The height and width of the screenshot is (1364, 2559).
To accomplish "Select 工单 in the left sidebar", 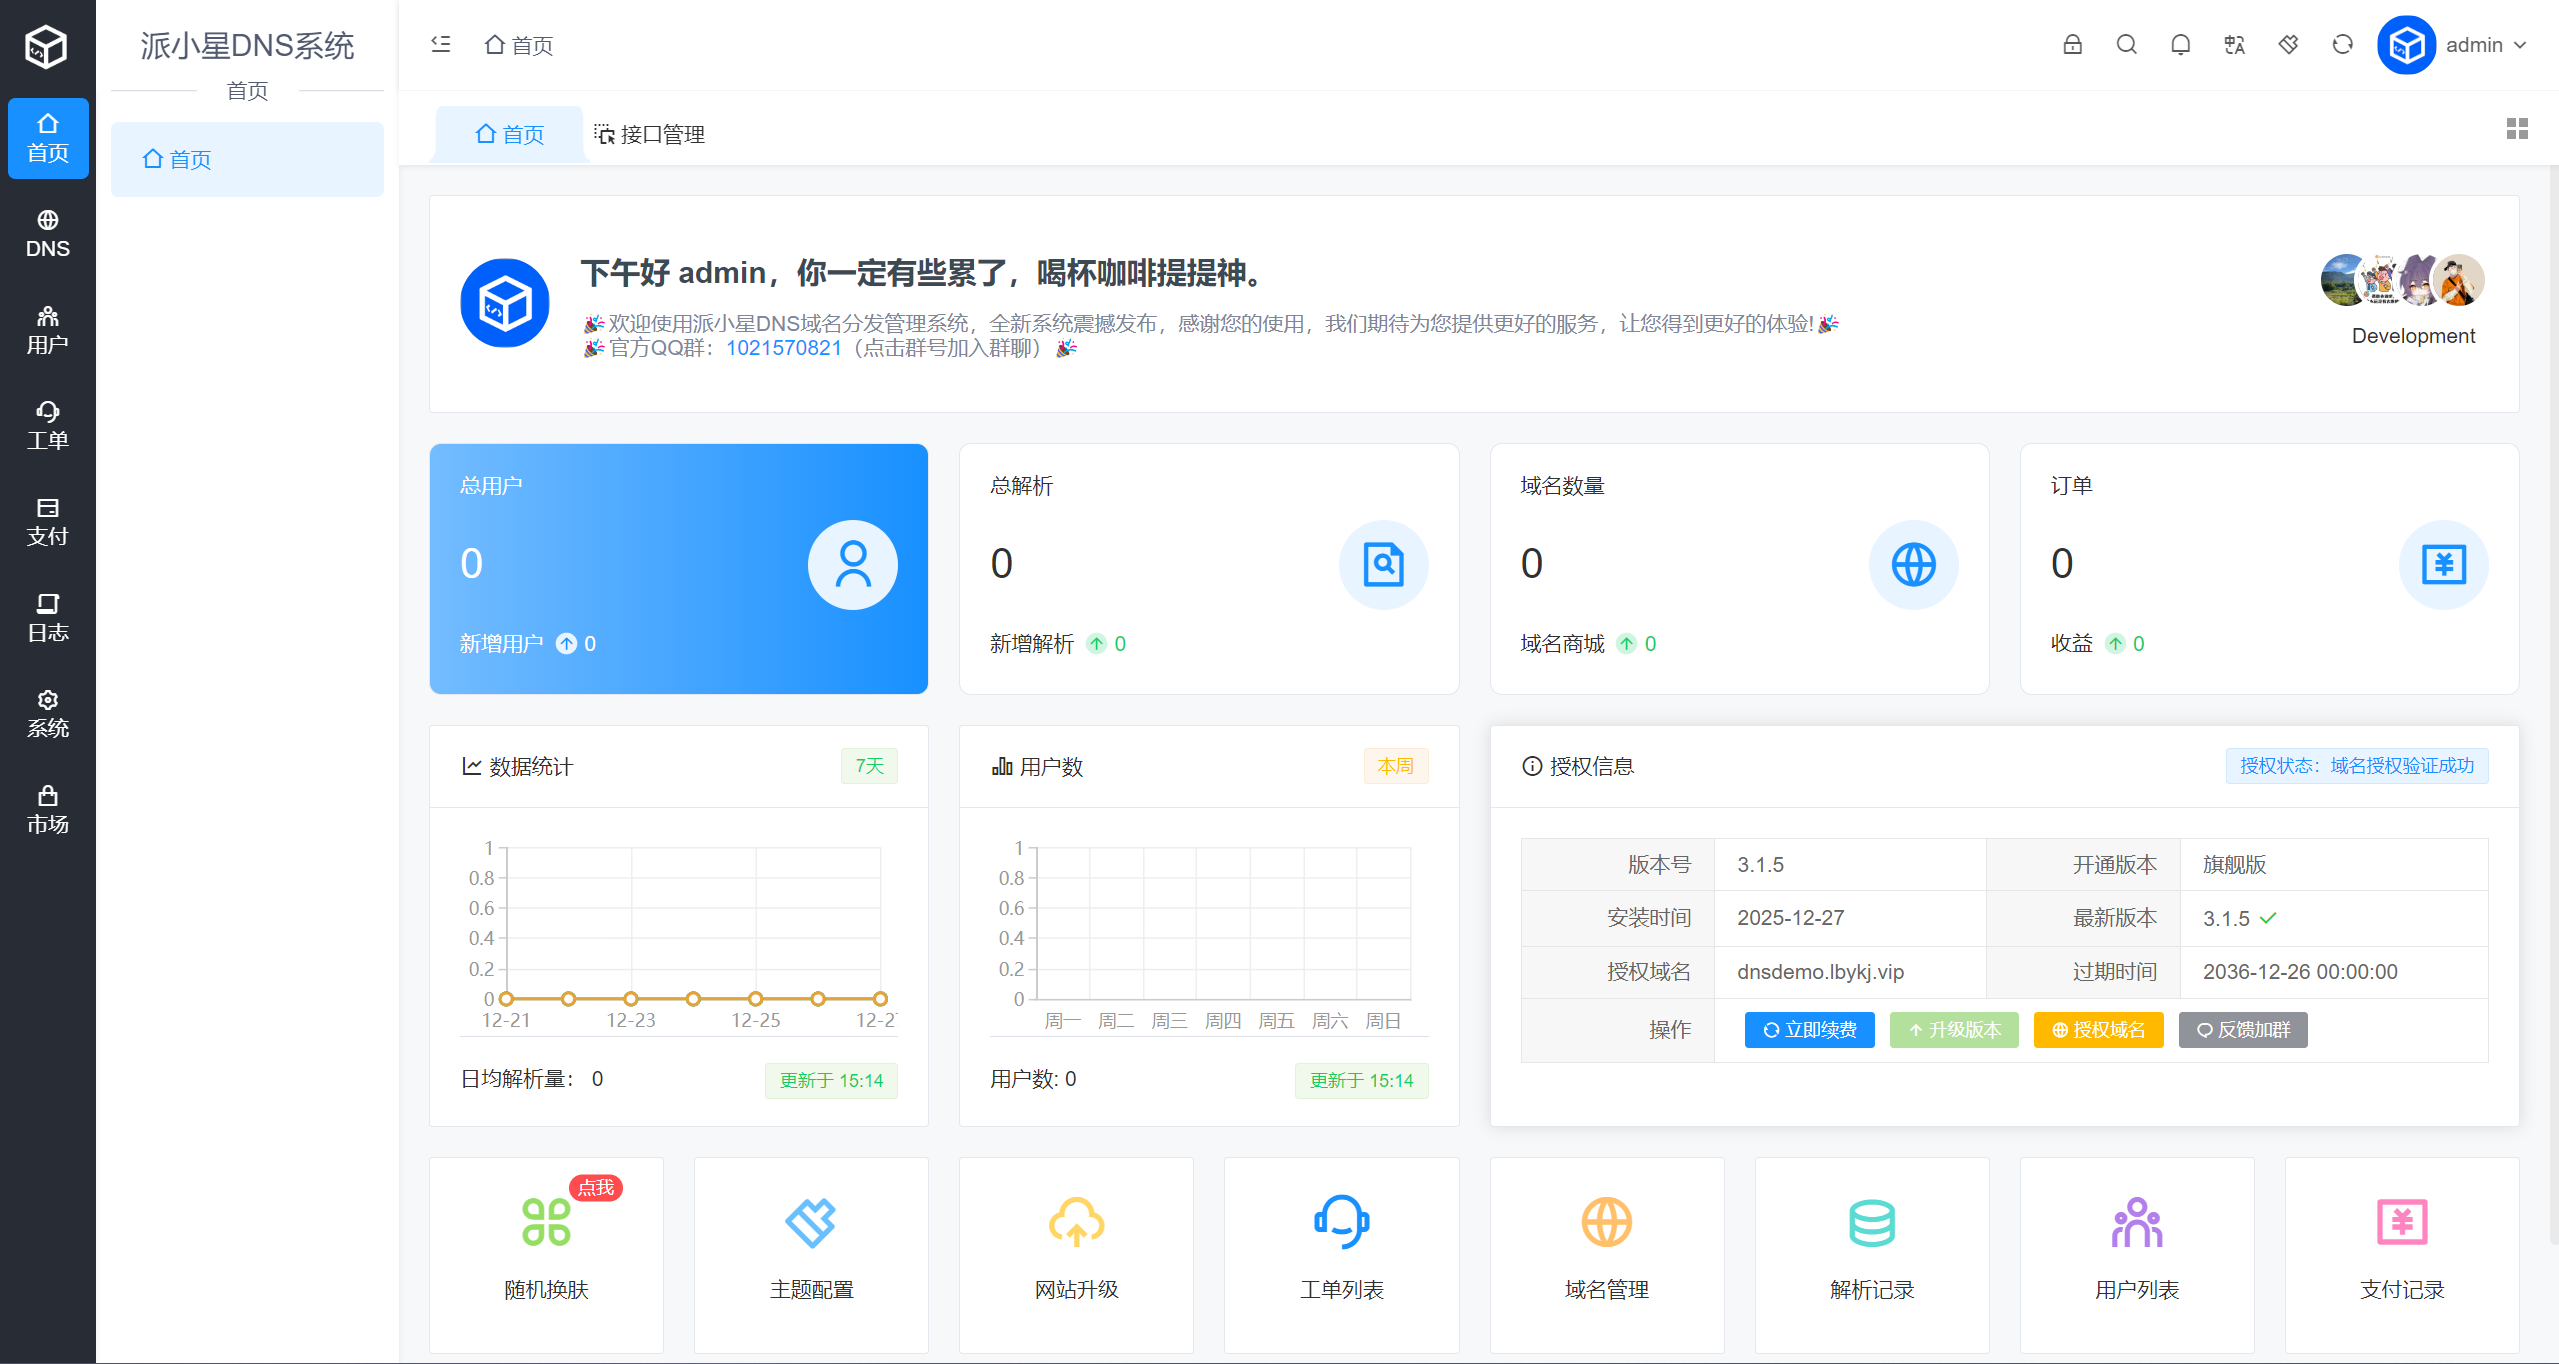I will tap(47, 424).
